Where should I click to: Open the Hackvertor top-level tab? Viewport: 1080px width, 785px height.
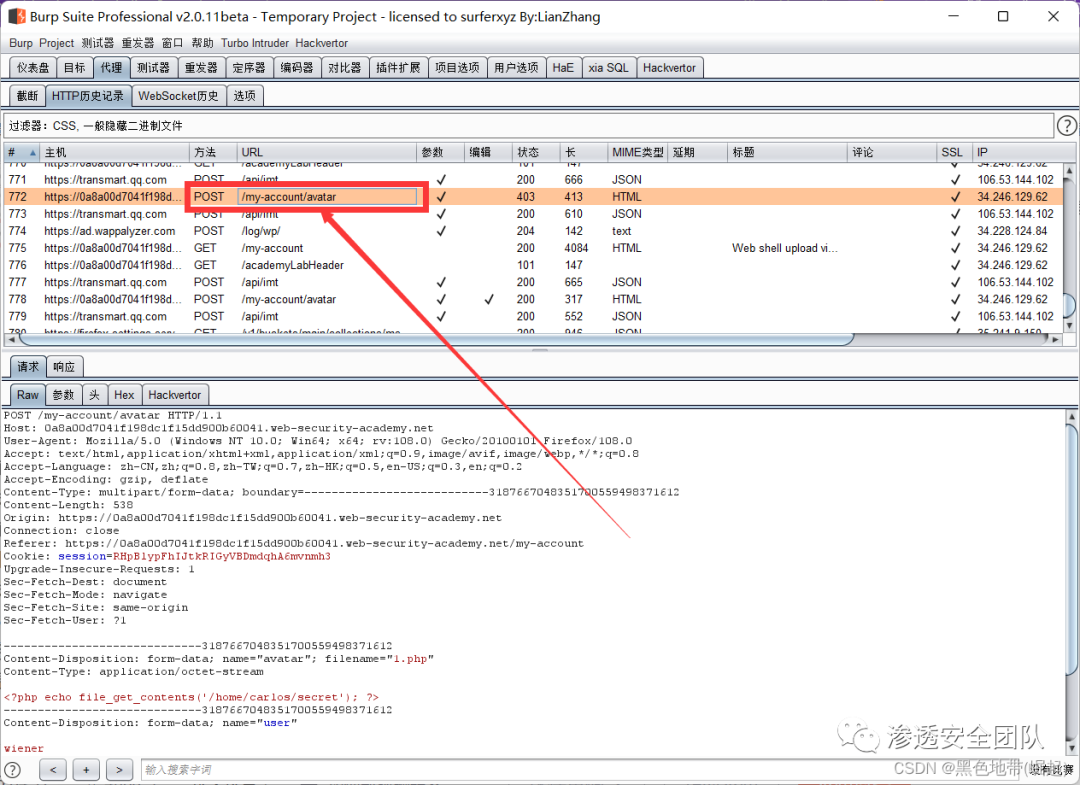(669, 67)
